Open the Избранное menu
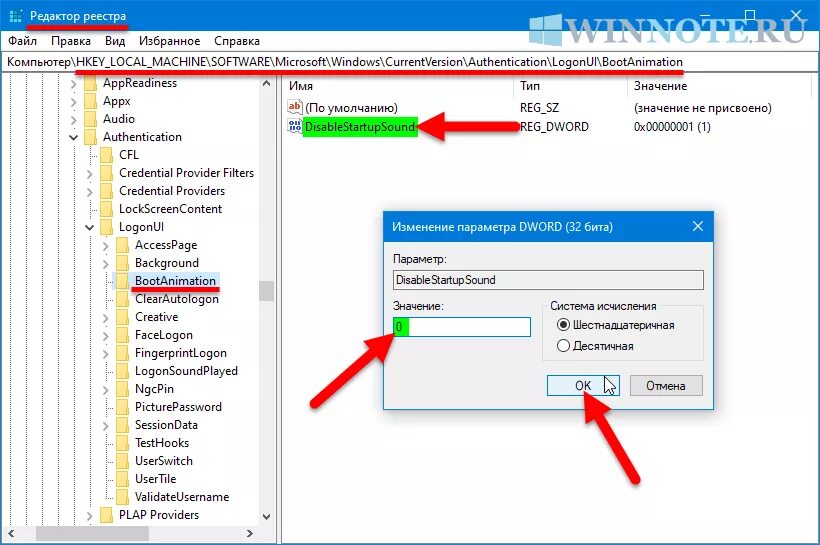Viewport: 820px width, 545px height. [x=169, y=41]
